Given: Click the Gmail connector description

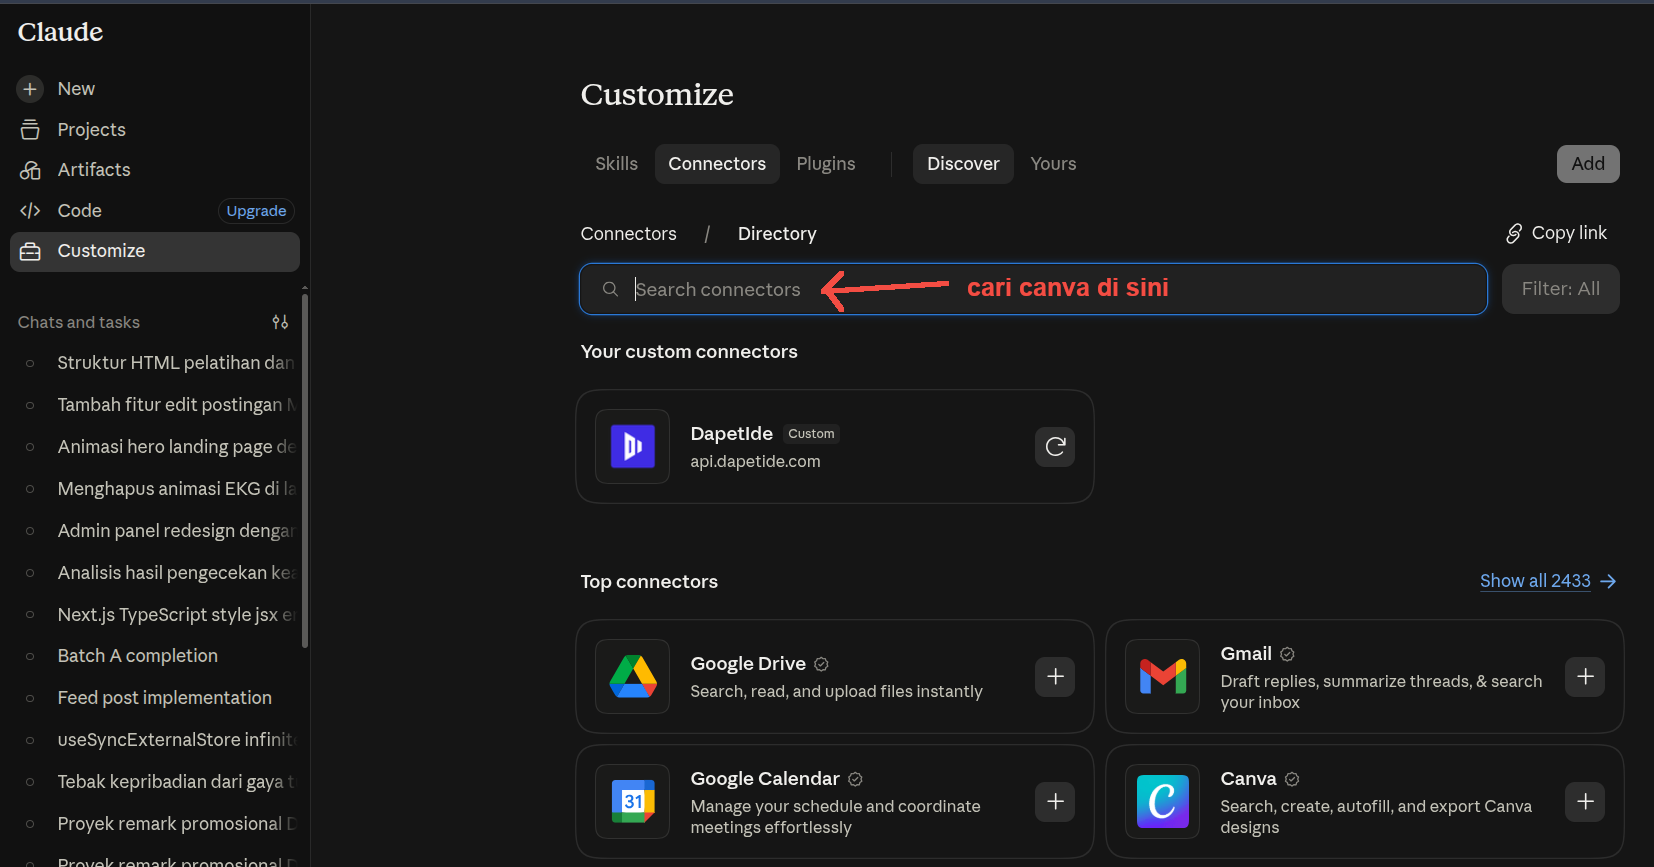Looking at the screenshot, I should coord(1381,692).
